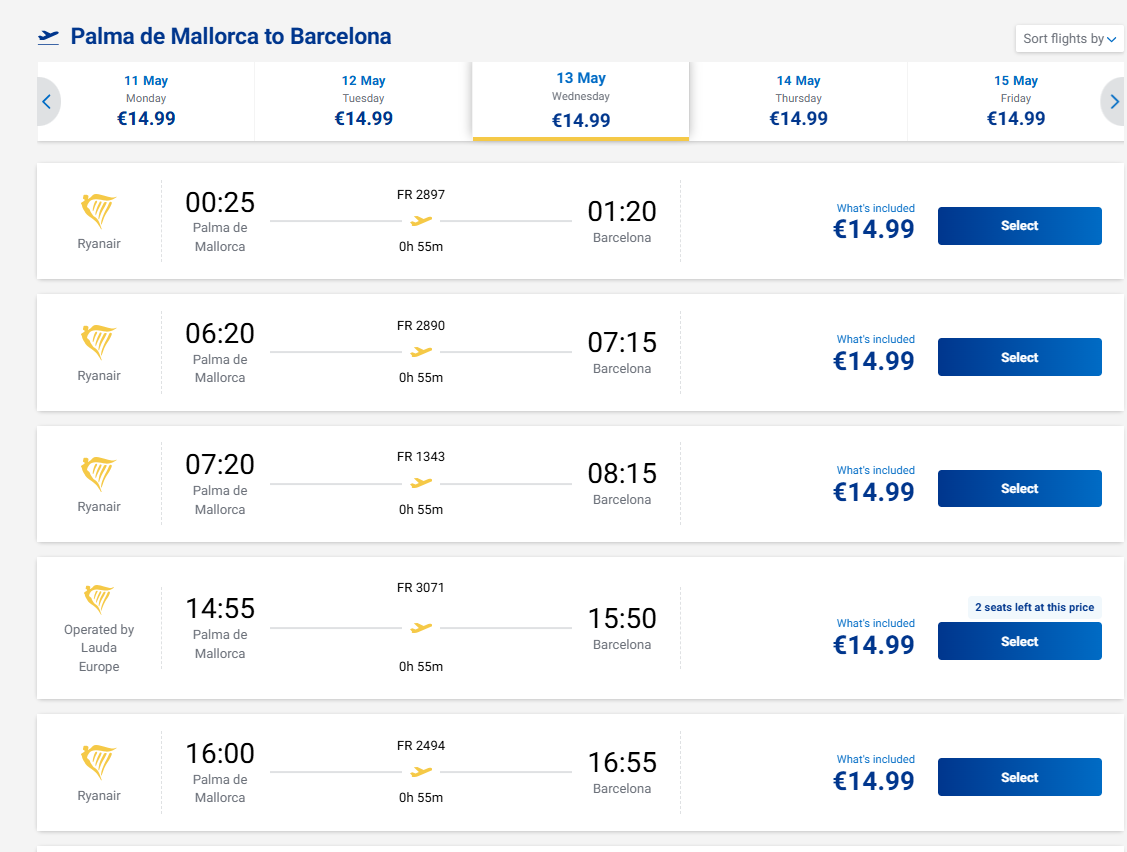
Task: Open What's included for 07:20 flight
Action: pyautogui.click(x=875, y=470)
